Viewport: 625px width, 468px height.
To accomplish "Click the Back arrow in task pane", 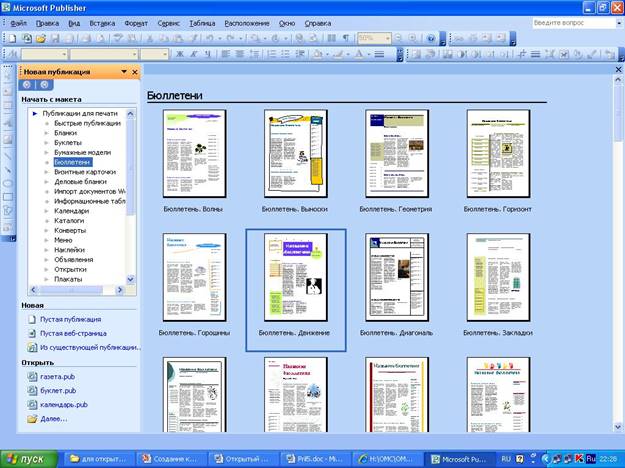I will click(x=27, y=85).
